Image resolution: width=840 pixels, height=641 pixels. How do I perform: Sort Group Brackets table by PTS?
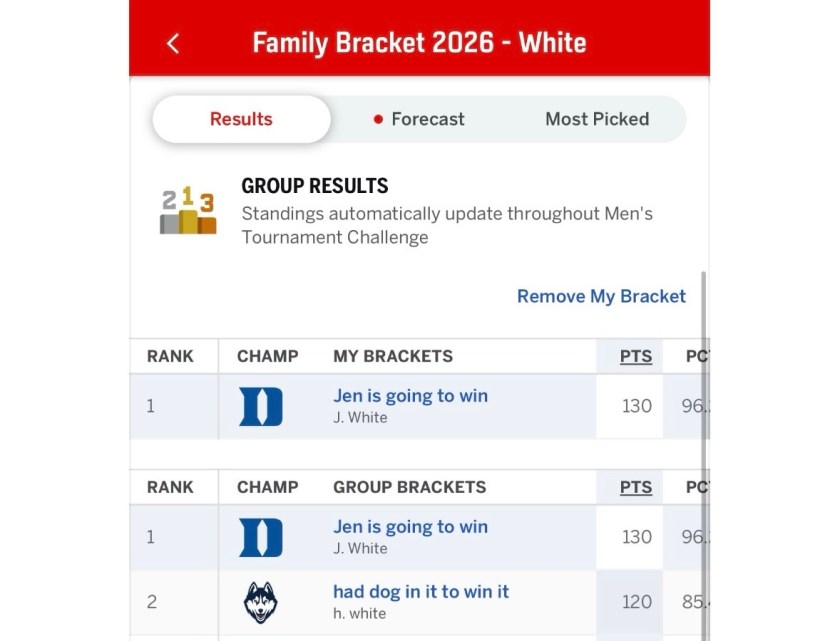click(x=636, y=487)
